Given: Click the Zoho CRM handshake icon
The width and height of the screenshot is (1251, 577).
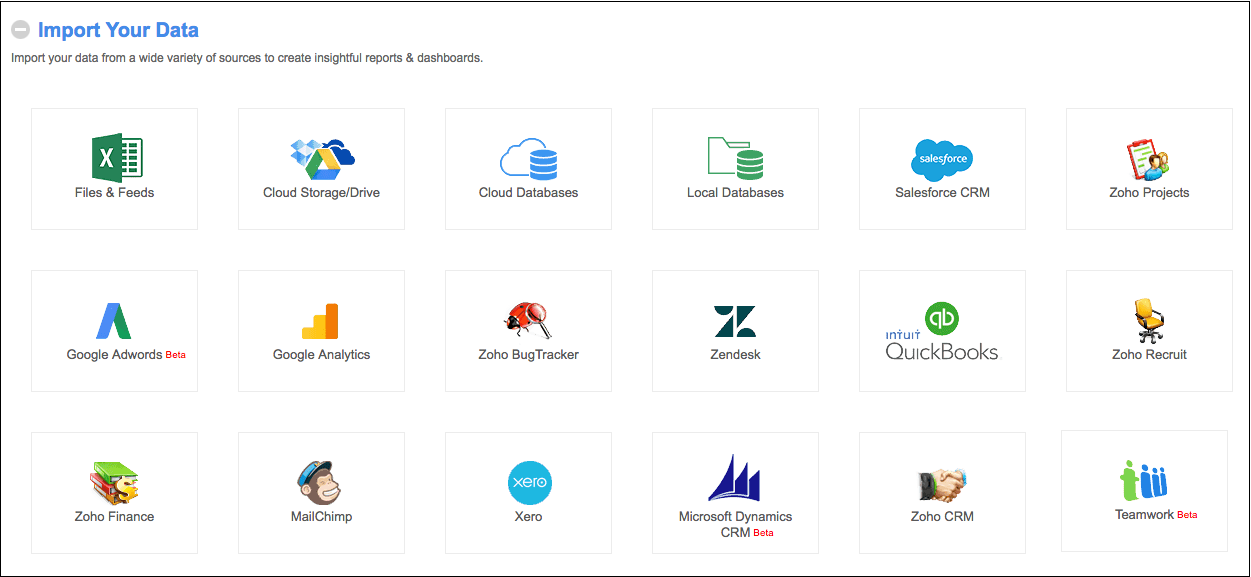Looking at the screenshot, I should coord(942,485).
